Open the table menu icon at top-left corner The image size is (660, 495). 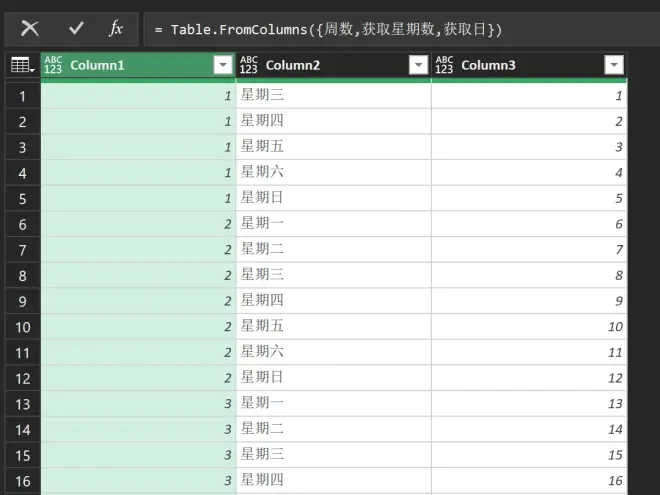[23, 65]
